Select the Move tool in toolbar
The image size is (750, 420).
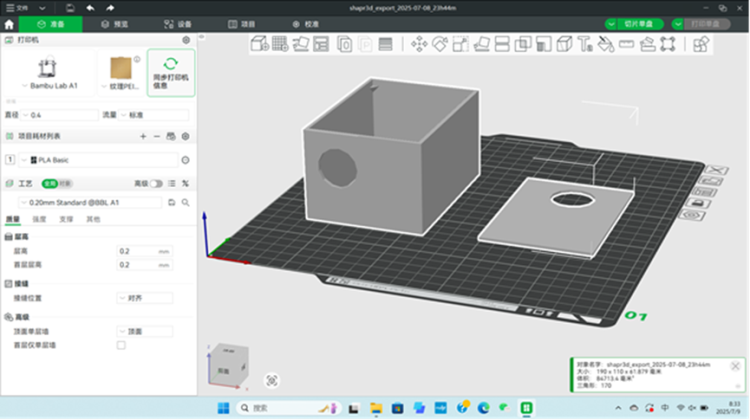[420, 43]
